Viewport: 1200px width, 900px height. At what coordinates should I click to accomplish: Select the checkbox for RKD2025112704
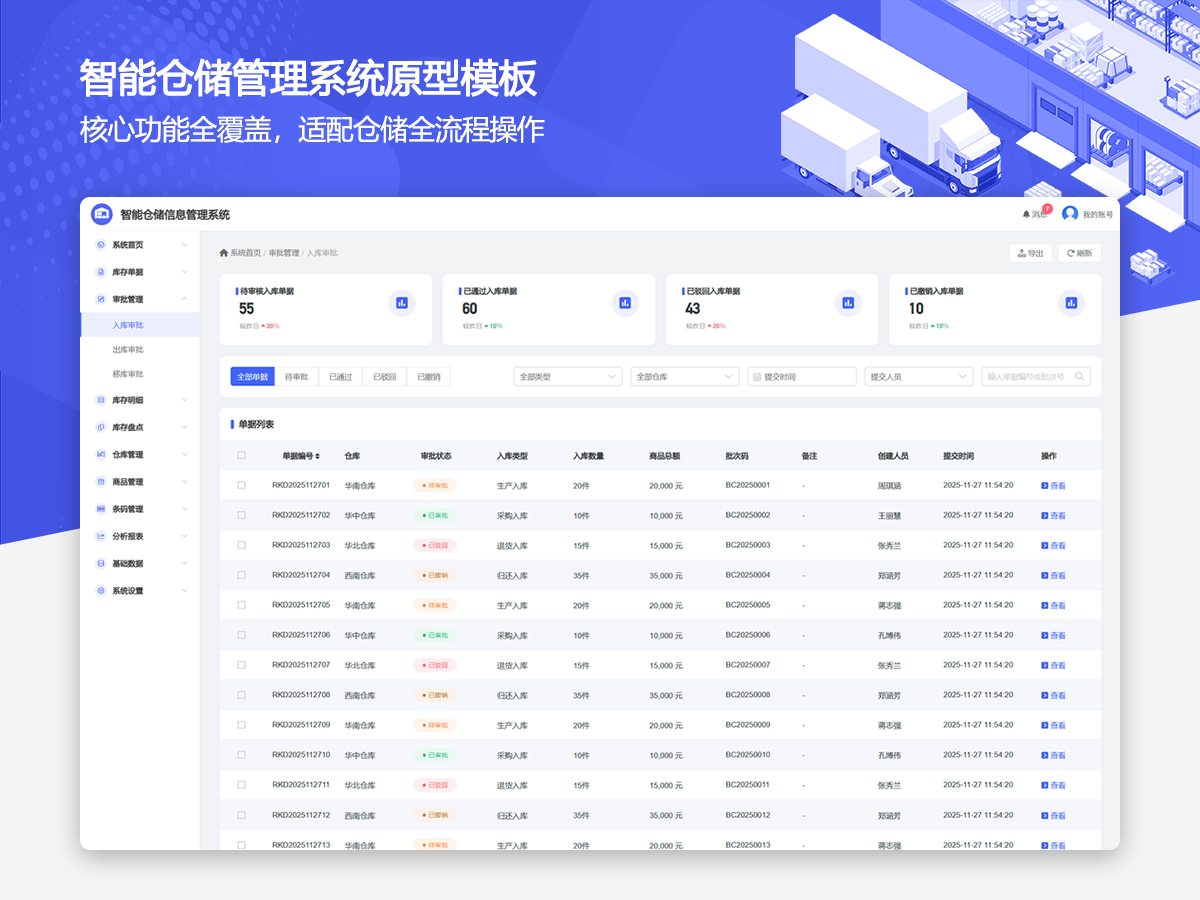(241, 575)
